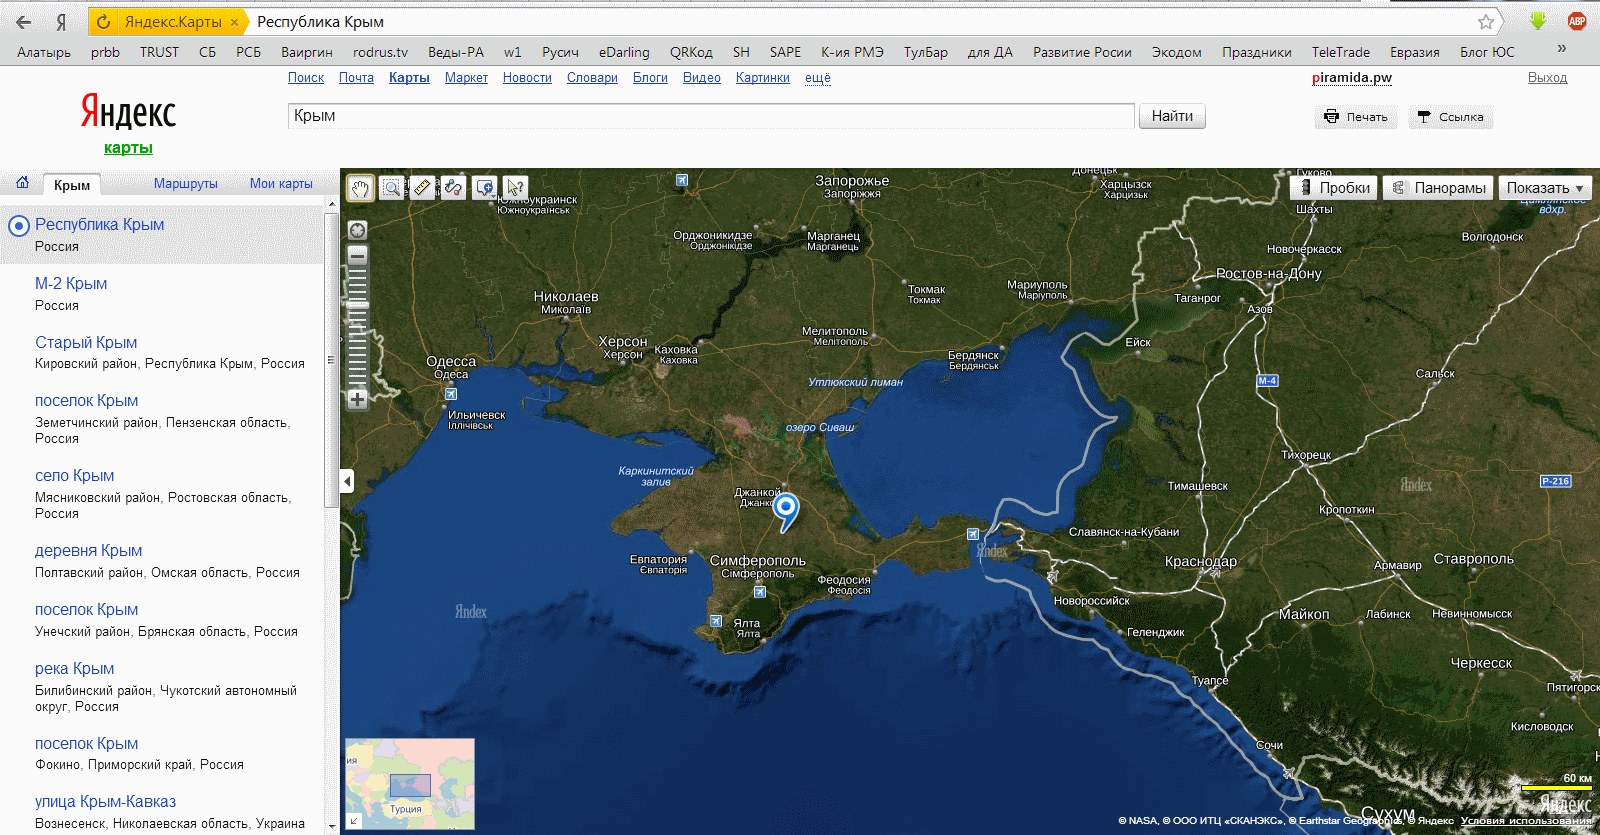Click the airport icon near Odessa
The width and height of the screenshot is (1600, 835).
point(451,394)
